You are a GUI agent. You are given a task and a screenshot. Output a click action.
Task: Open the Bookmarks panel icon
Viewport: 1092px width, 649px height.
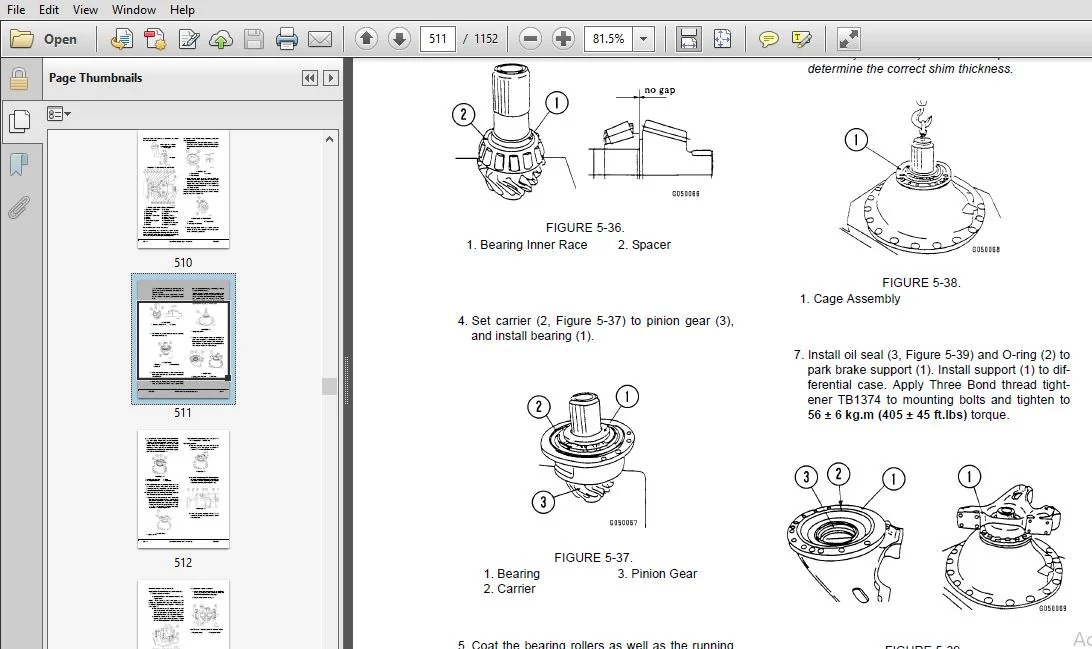(19, 165)
